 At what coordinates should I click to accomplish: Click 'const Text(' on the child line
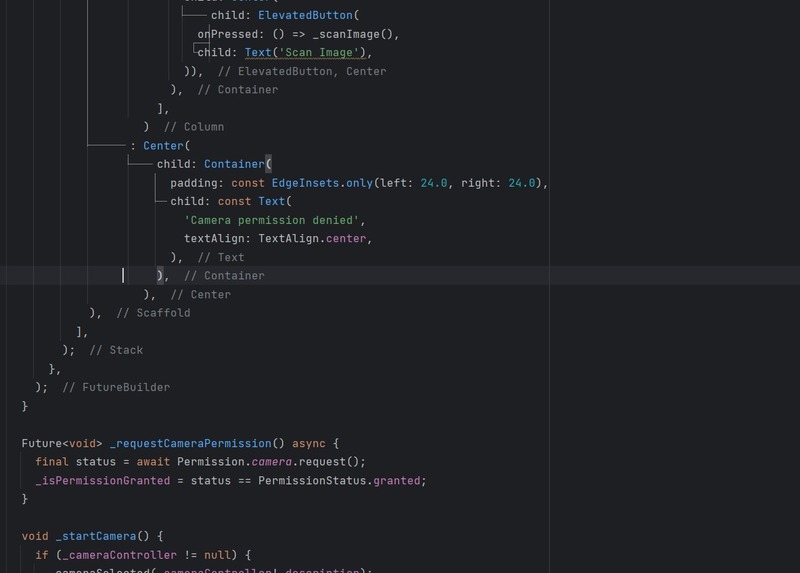coord(255,202)
